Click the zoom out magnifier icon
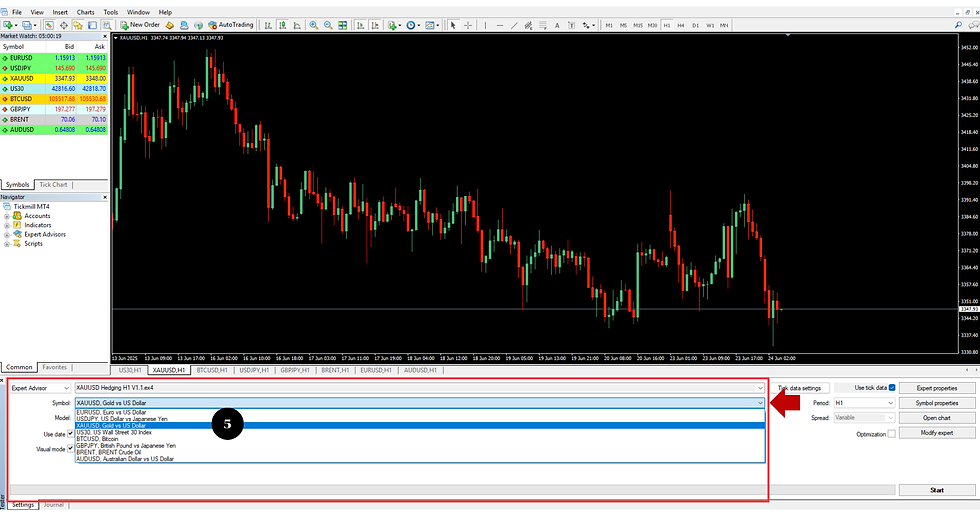Image resolution: width=980 pixels, height=516 pixels. coord(328,25)
